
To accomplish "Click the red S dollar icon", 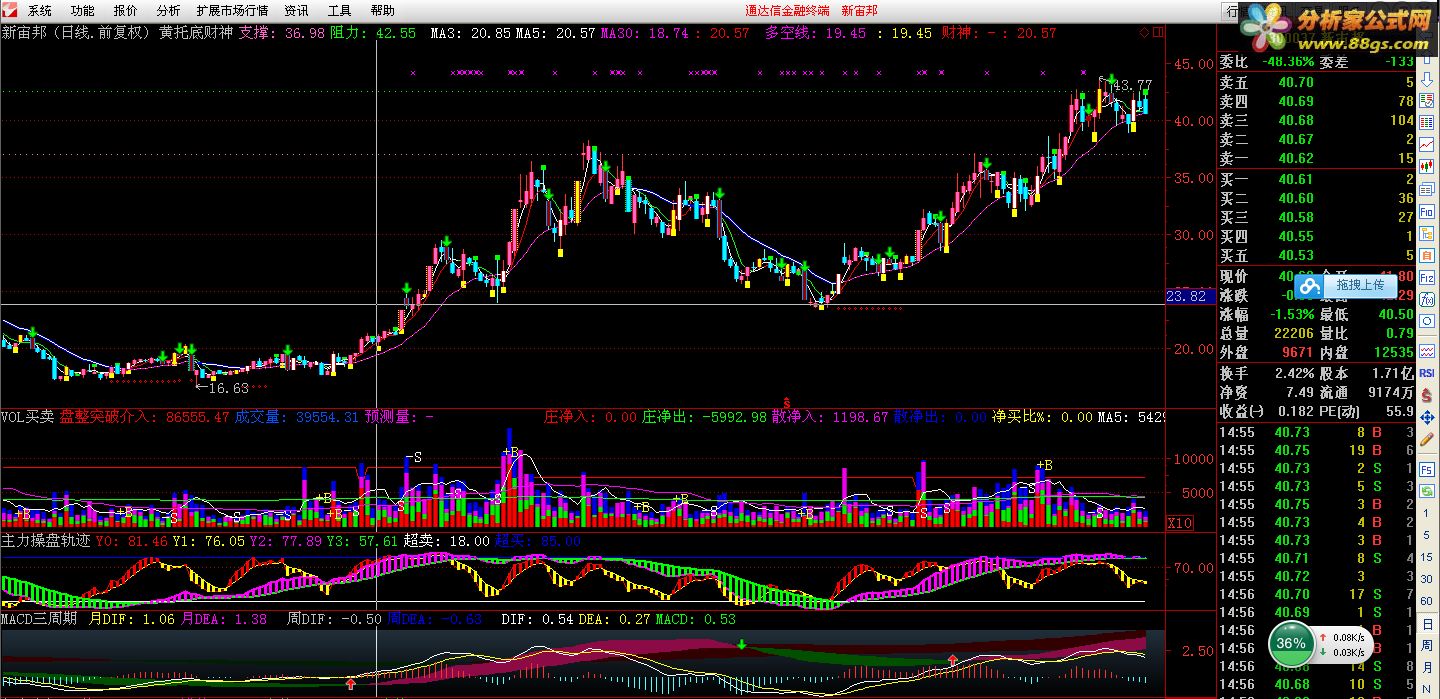I will [1427, 395].
